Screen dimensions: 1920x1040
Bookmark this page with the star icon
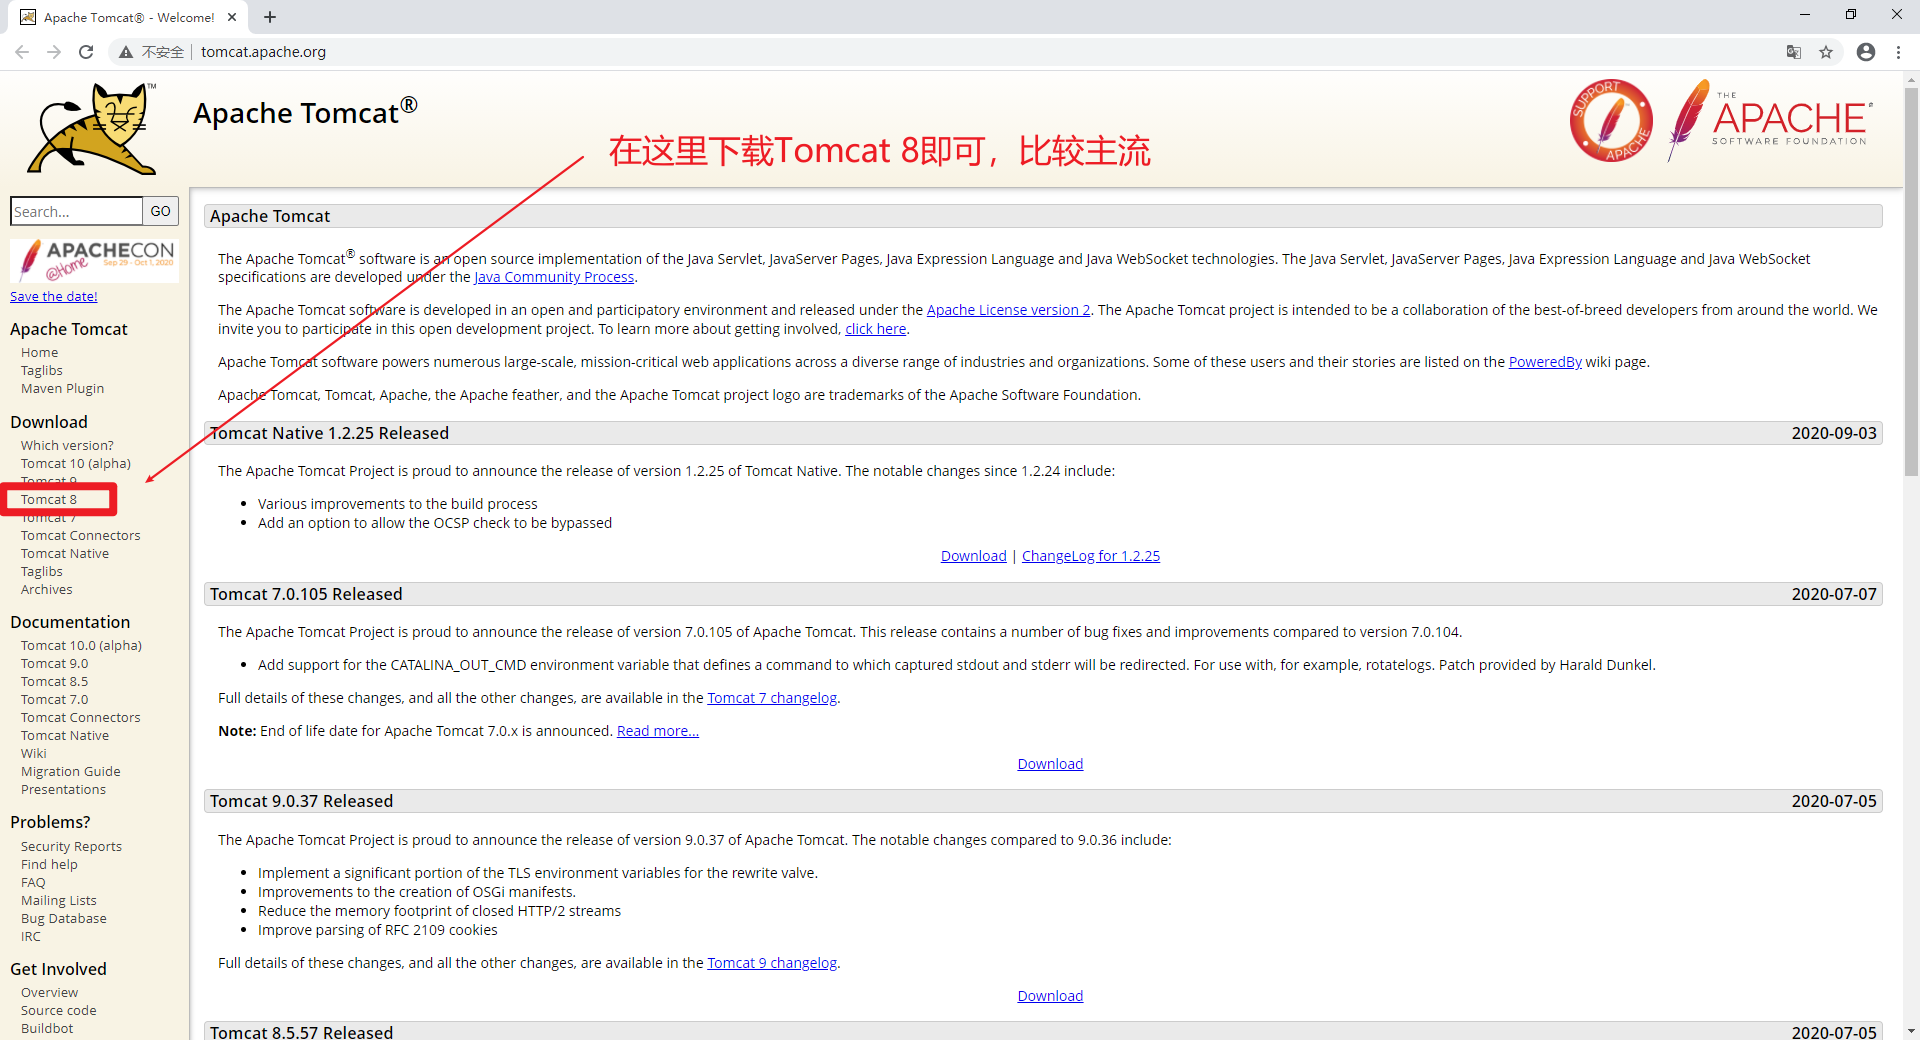tap(1826, 52)
